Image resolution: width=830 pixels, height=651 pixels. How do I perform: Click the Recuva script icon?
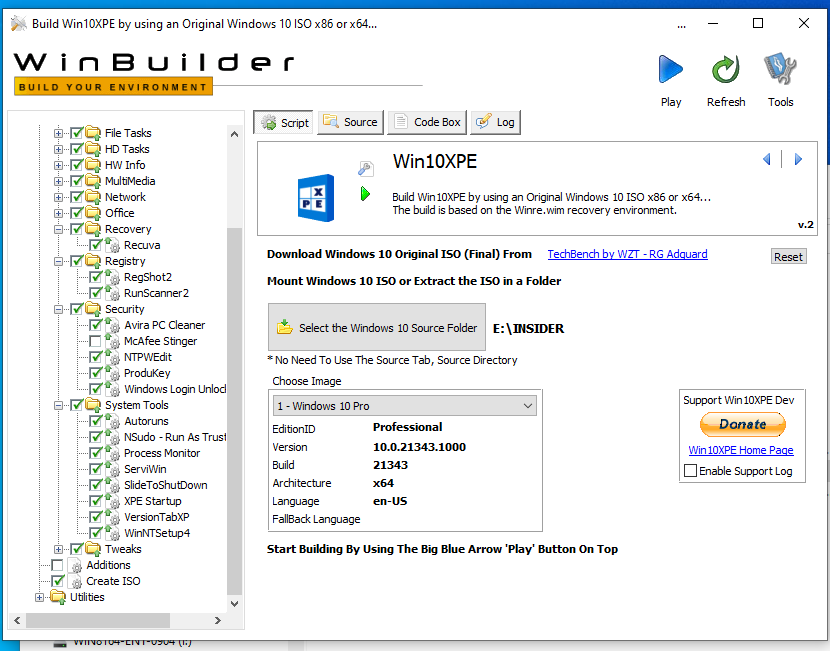[x=112, y=245]
